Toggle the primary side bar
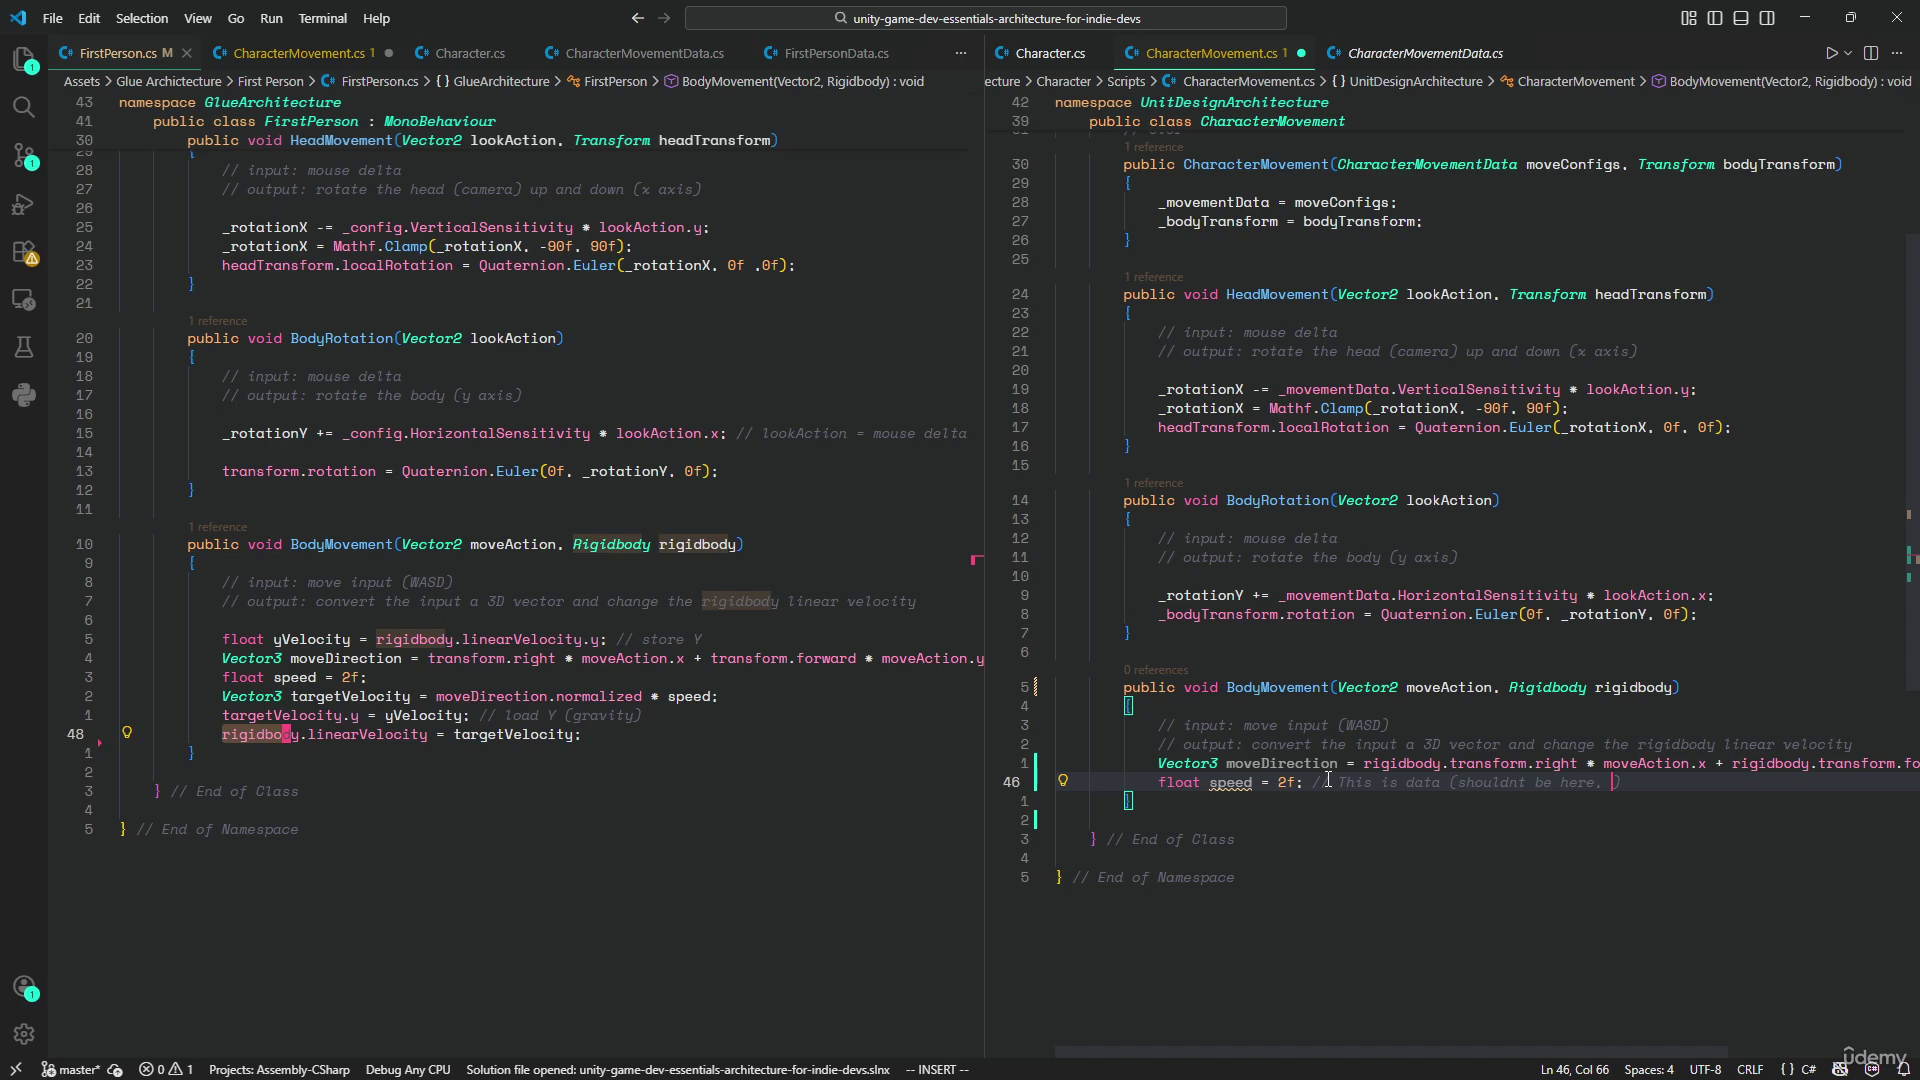 click(x=1715, y=18)
